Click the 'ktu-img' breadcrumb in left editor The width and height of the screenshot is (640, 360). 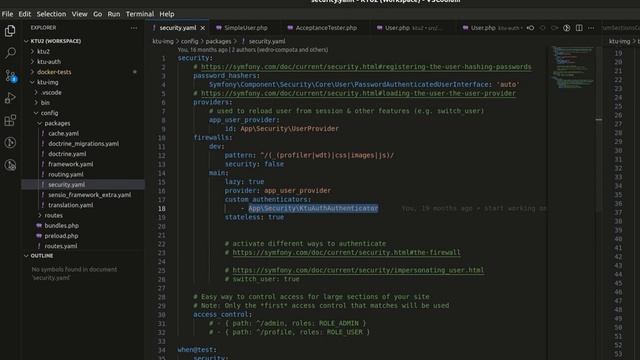163,41
